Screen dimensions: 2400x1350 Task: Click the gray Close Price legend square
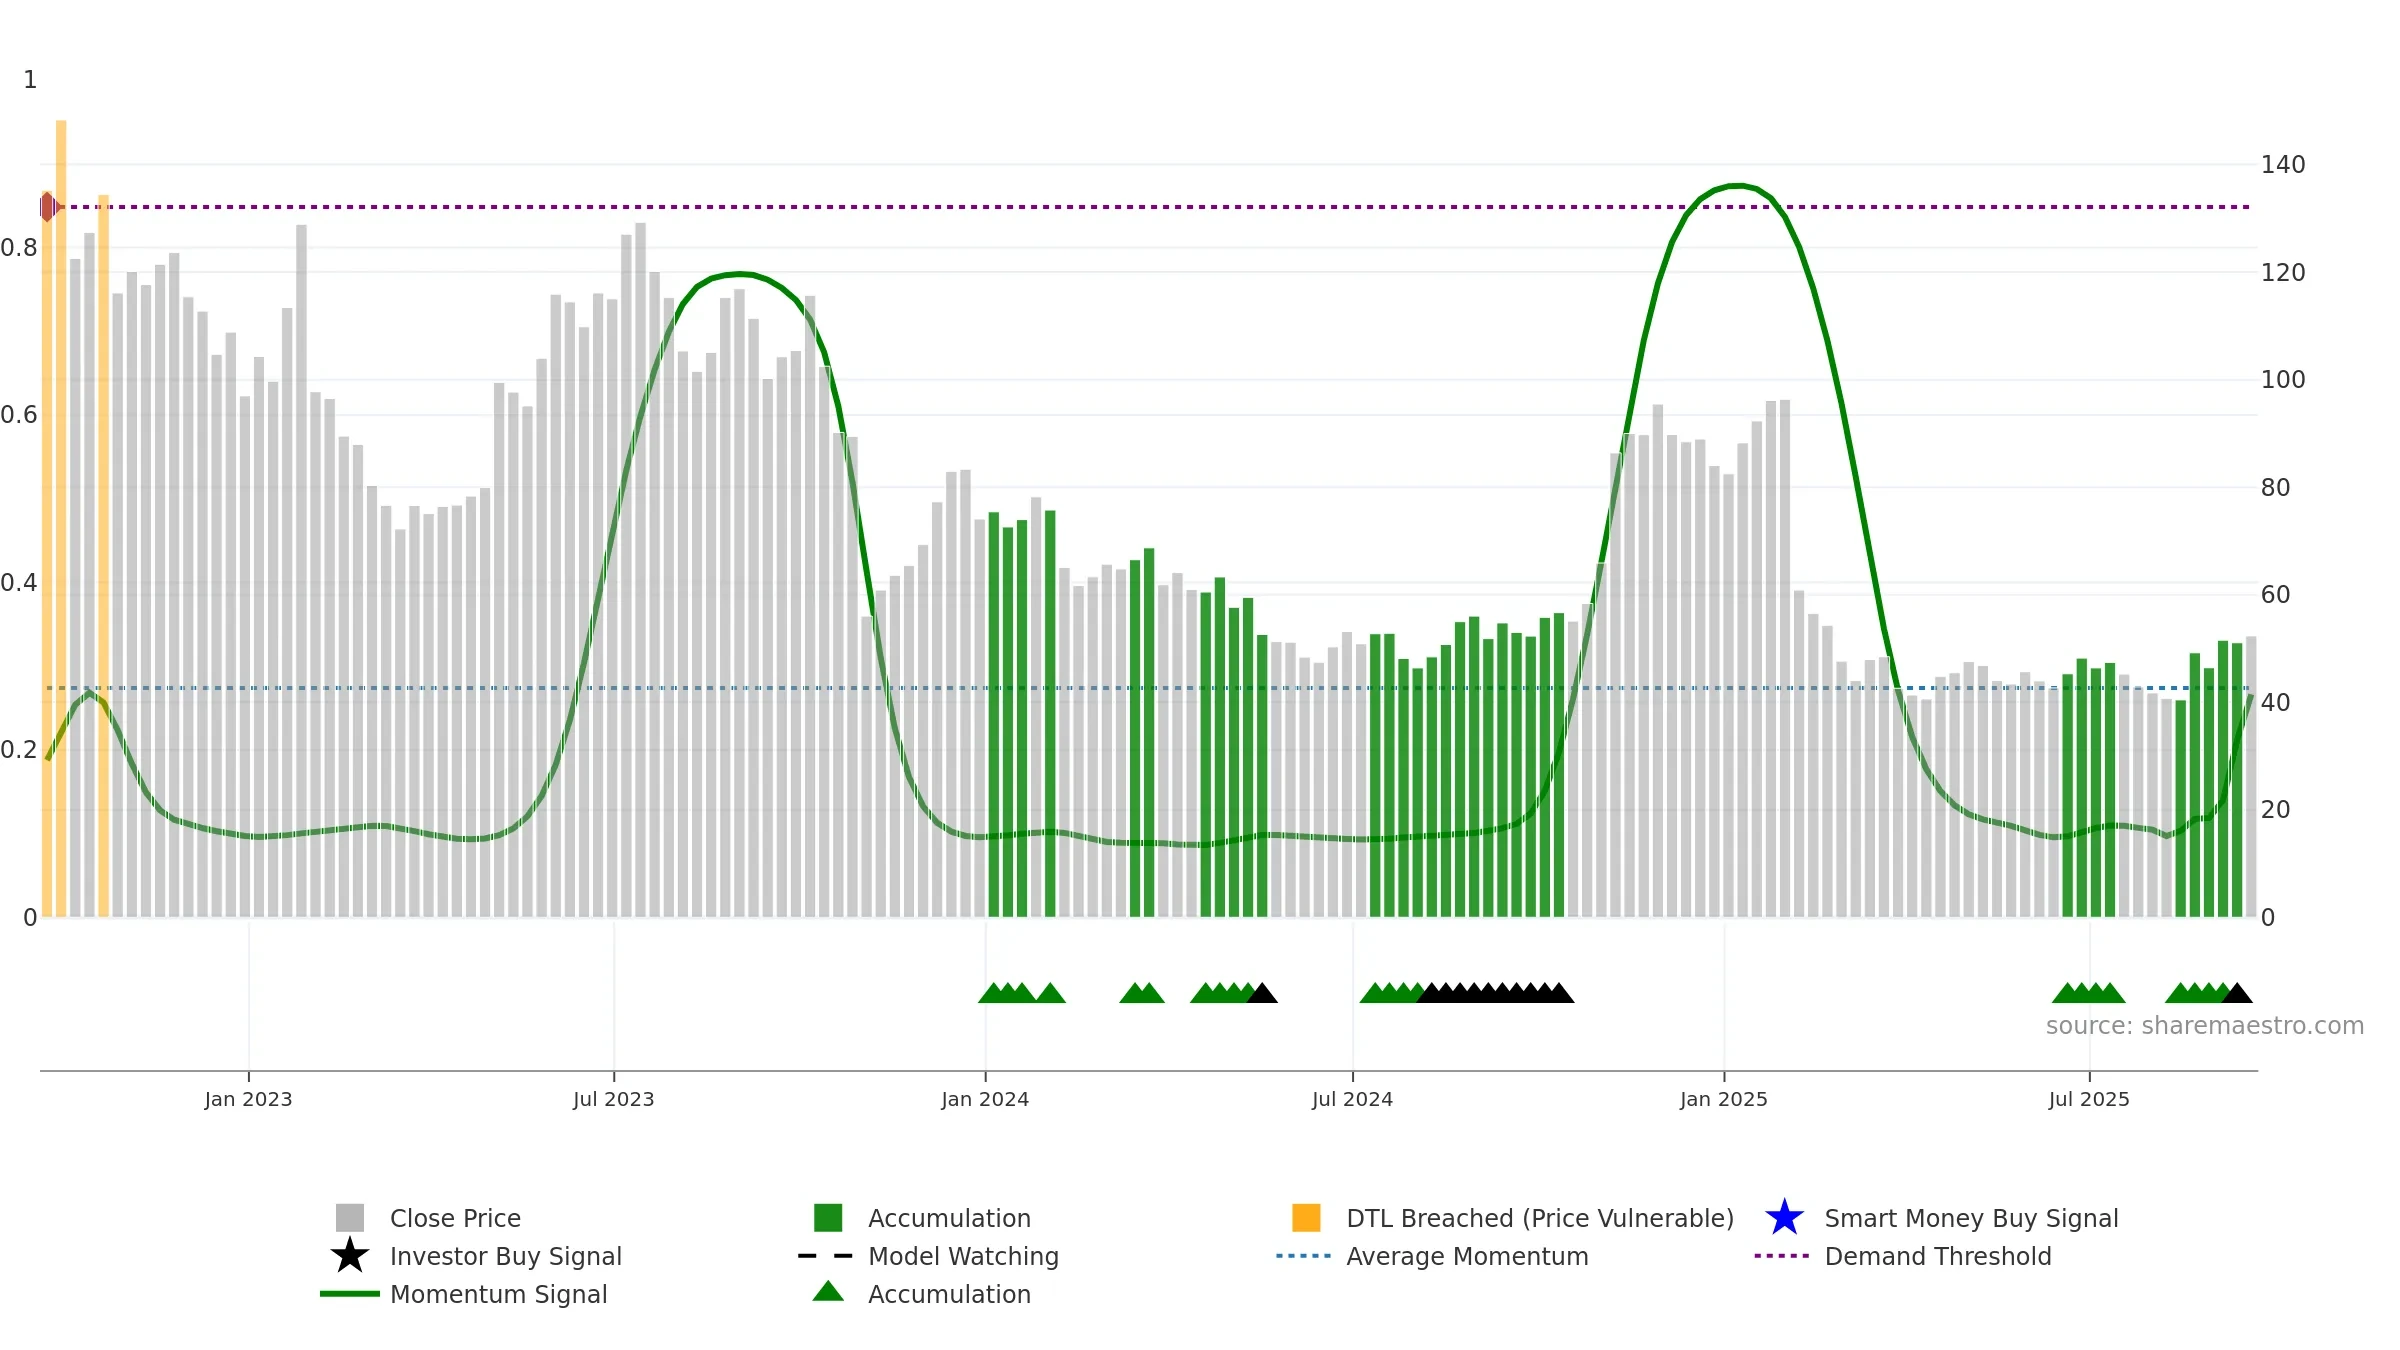350,1218
